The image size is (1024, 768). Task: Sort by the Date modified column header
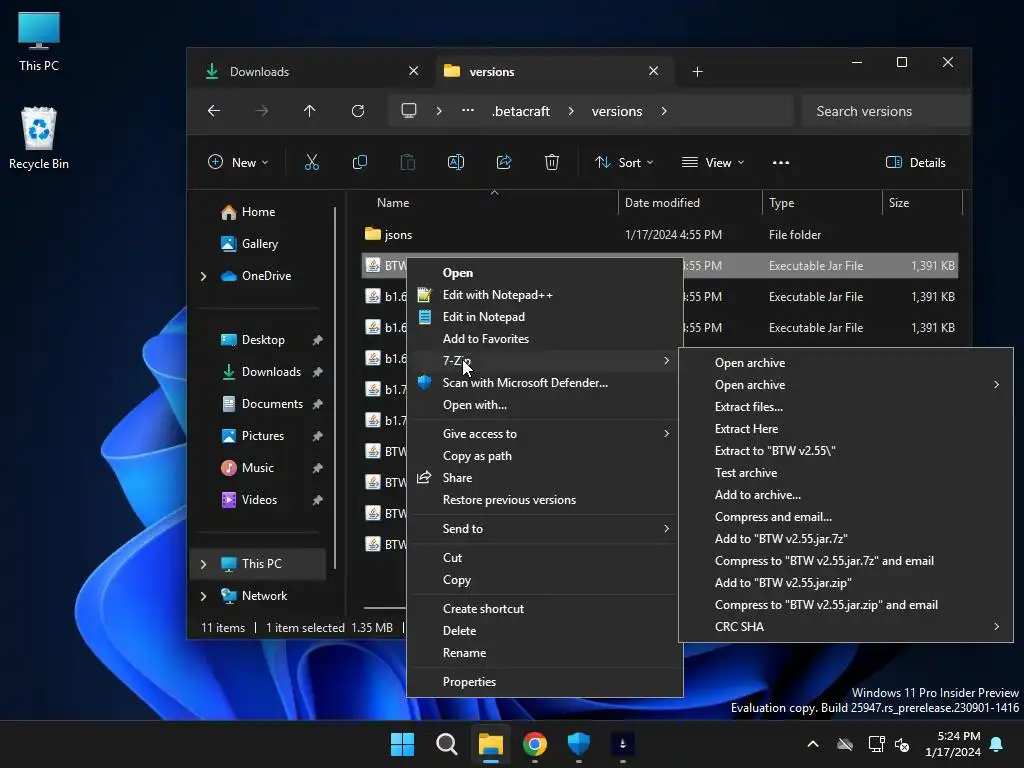[x=690, y=203]
